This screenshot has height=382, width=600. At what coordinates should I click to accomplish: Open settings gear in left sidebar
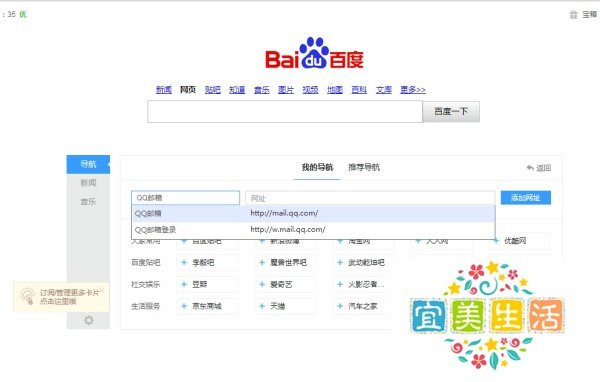[x=88, y=320]
